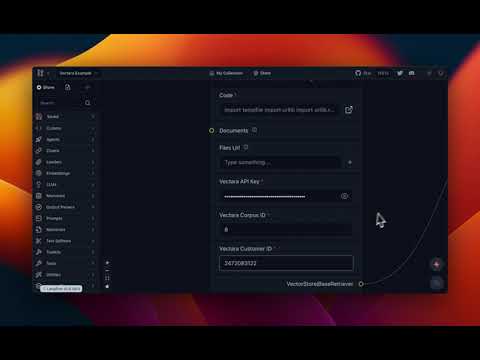Open the Discord icon link

tap(412, 73)
